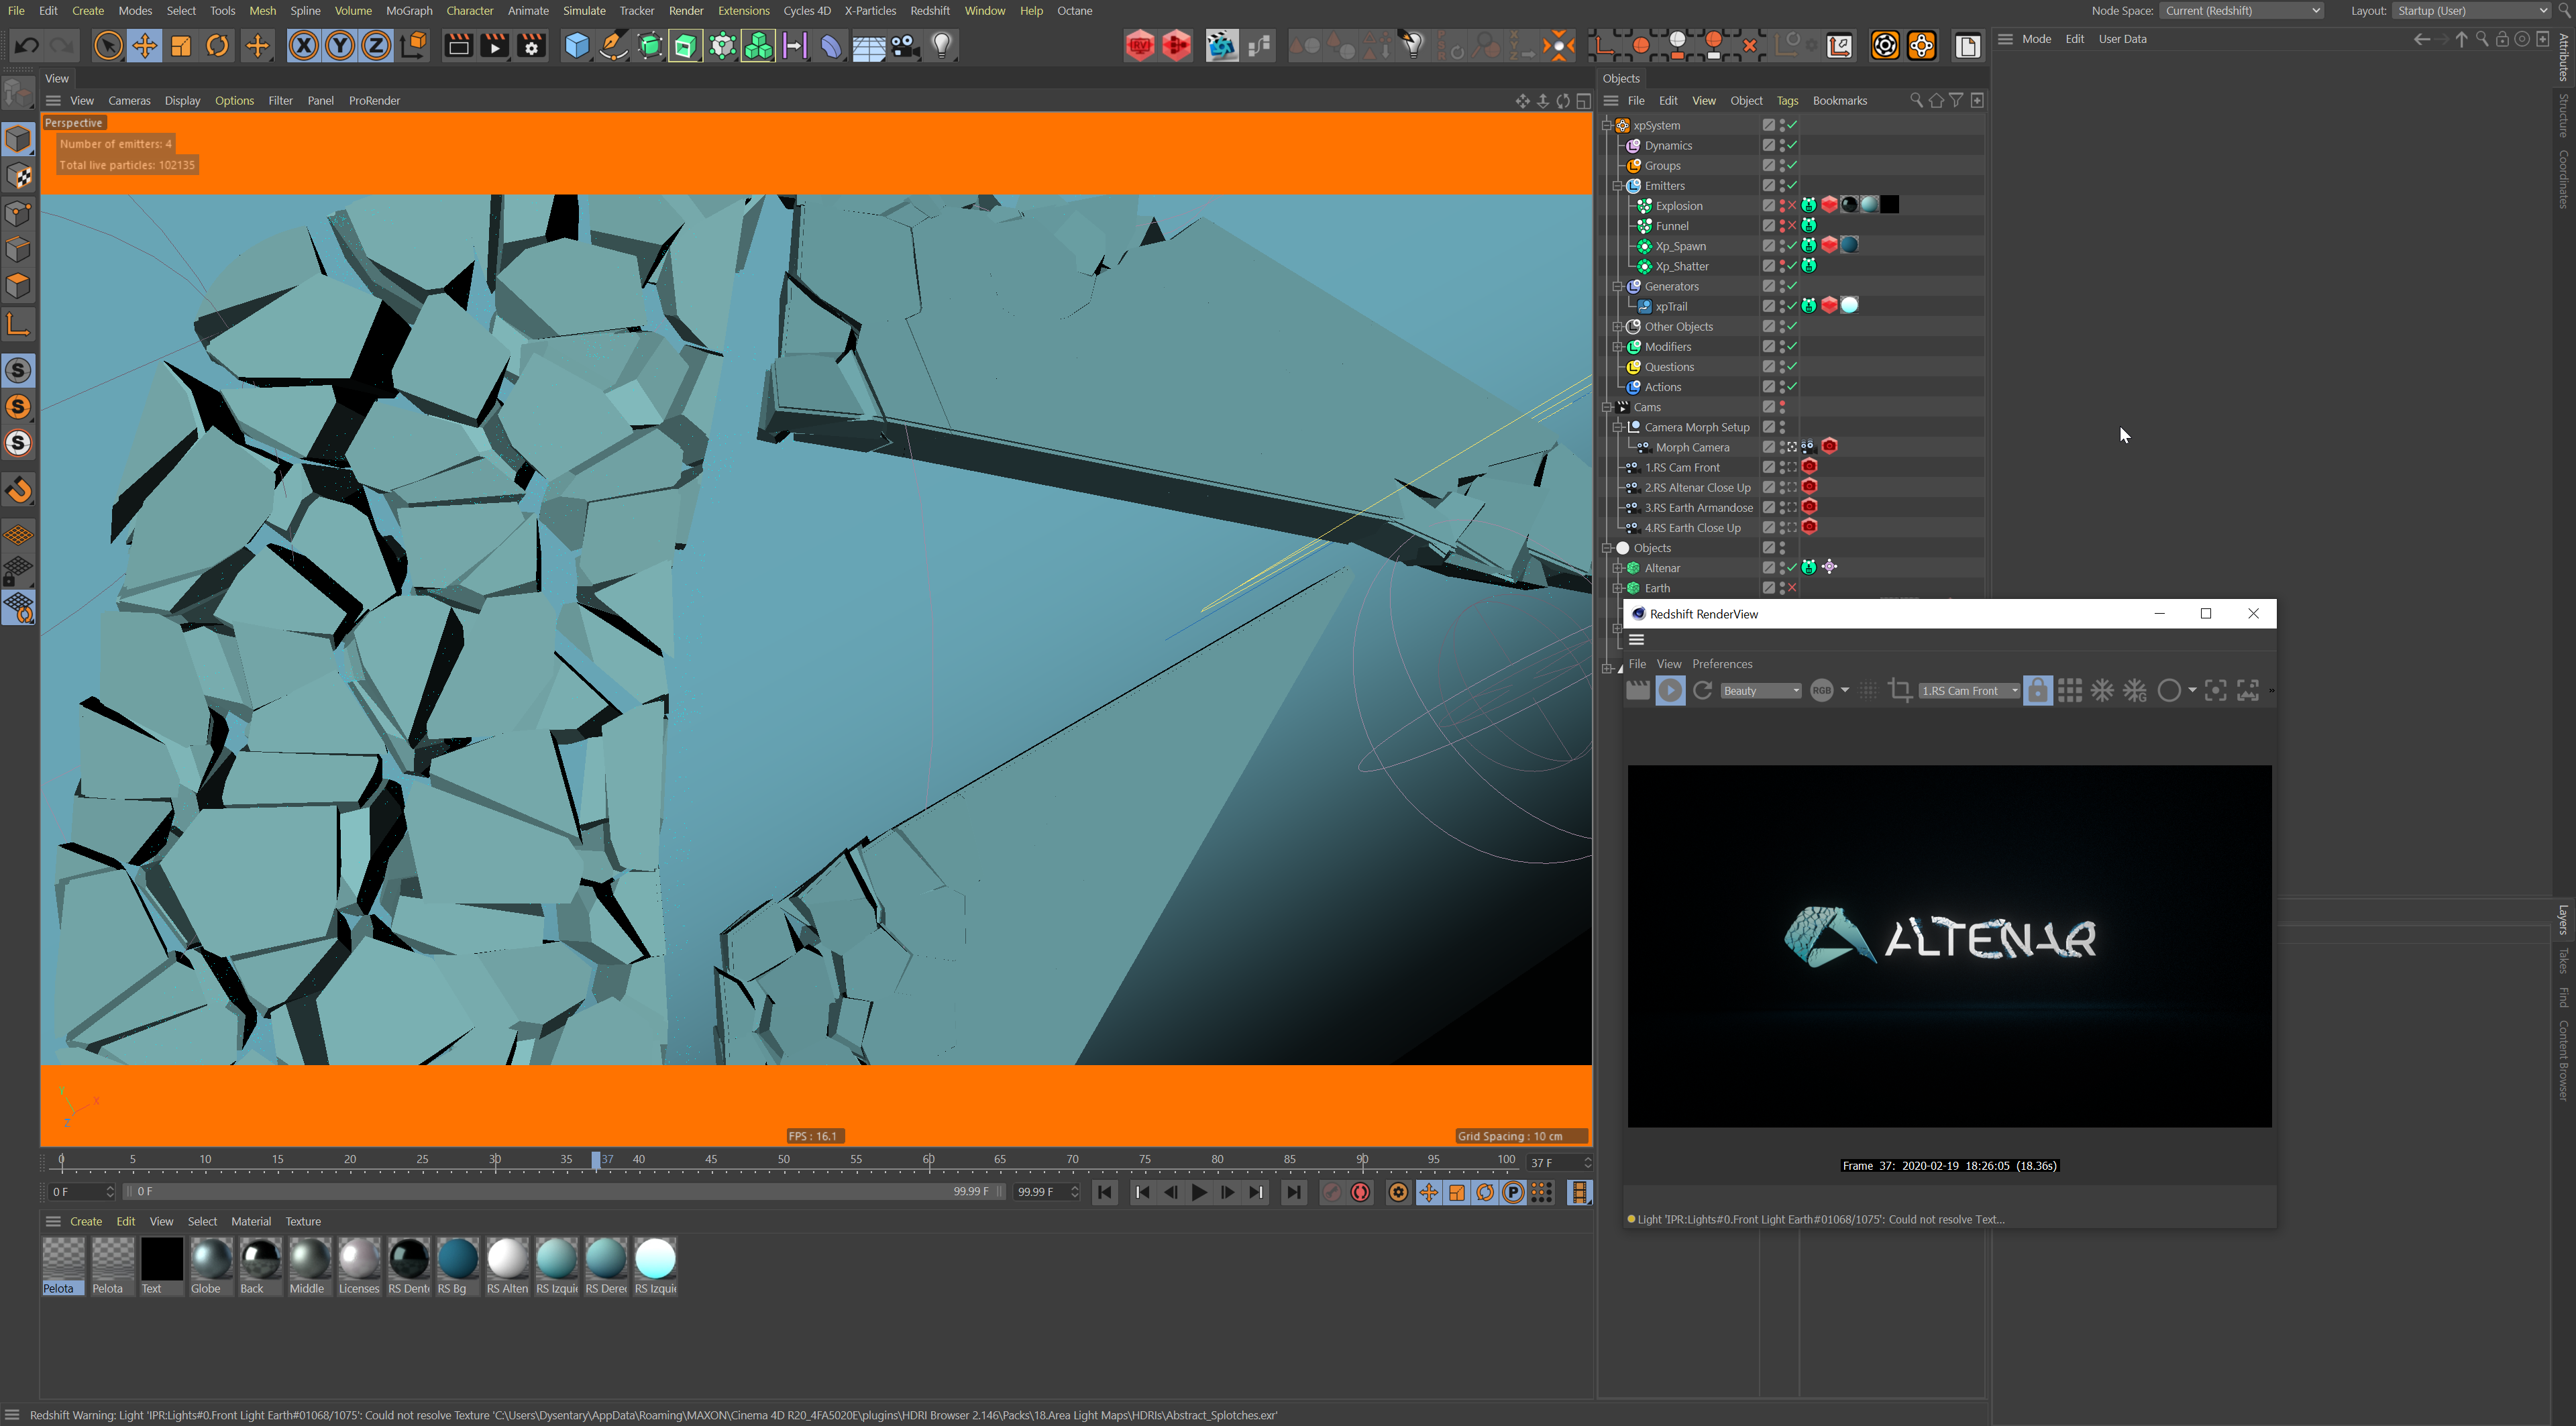
Task: Click the Light object bulb icon
Action: [941, 46]
